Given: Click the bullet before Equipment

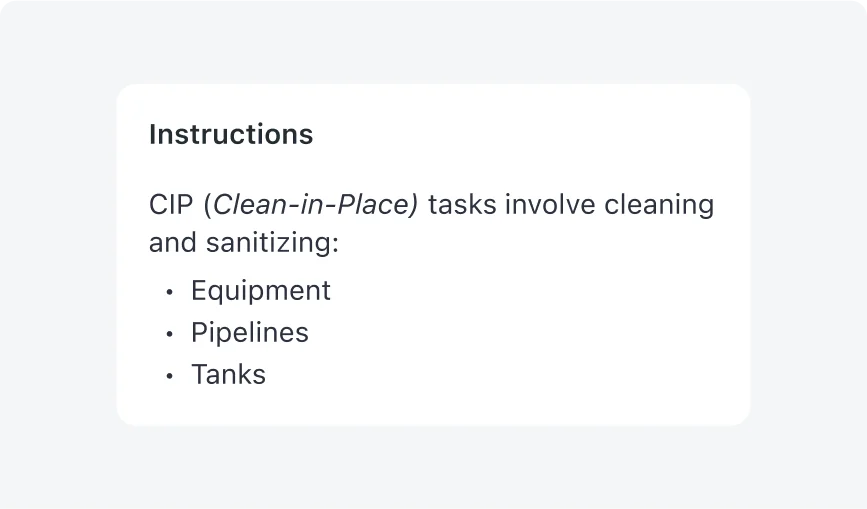Looking at the screenshot, I should (170, 292).
